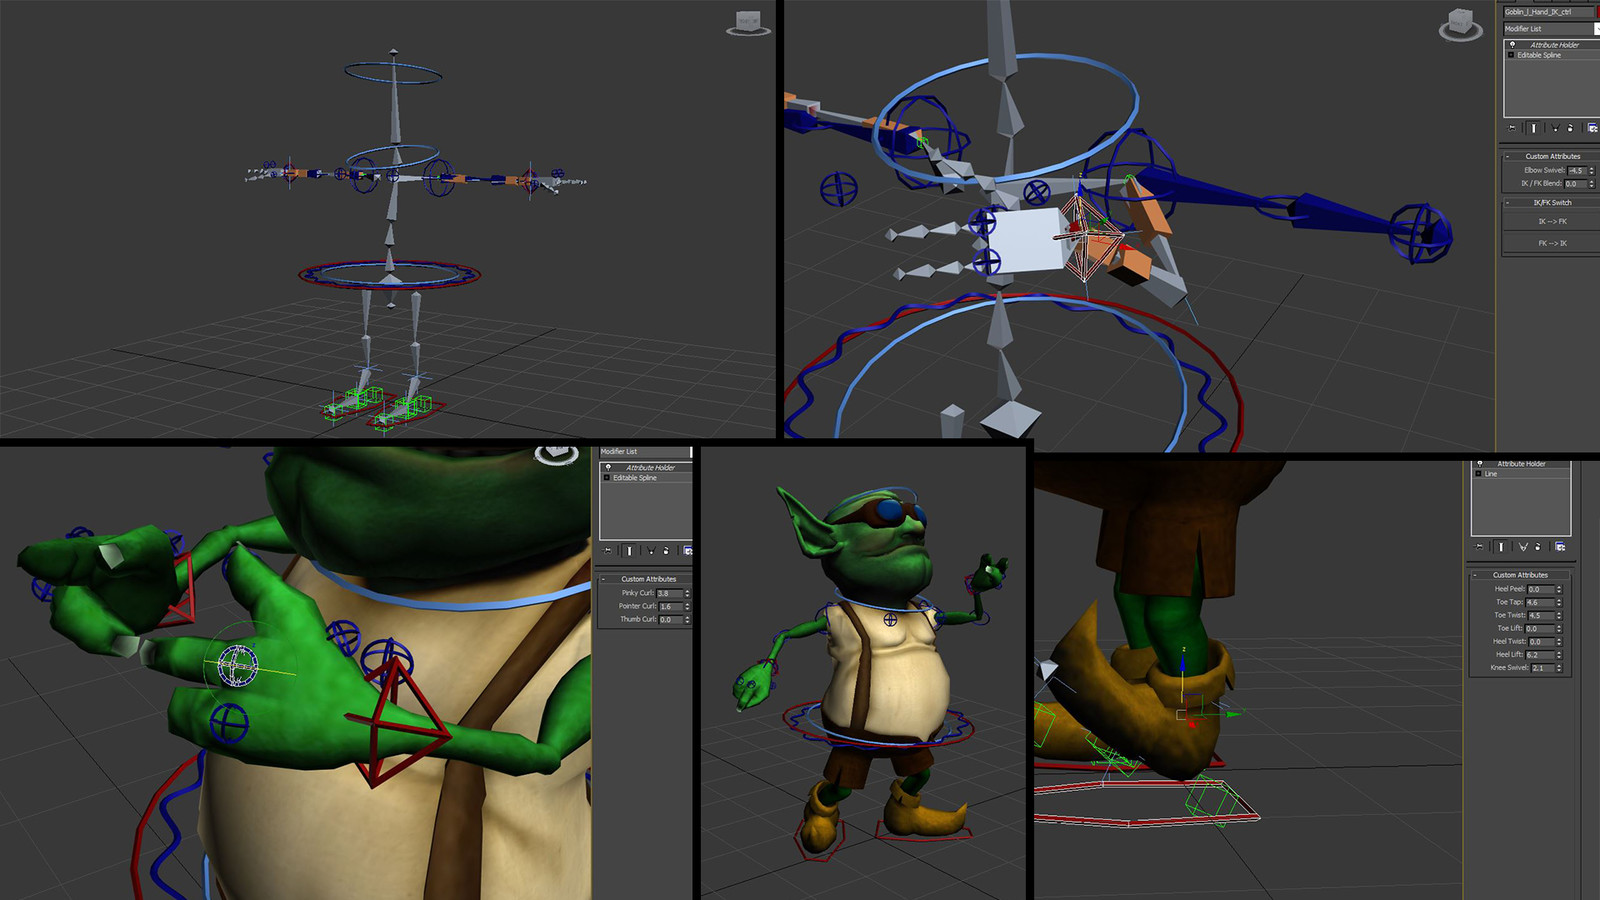This screenshot has width=1600, height=900.
Task: Select the Editable Spline row in the finger curl panel
Action: point(646,478)
